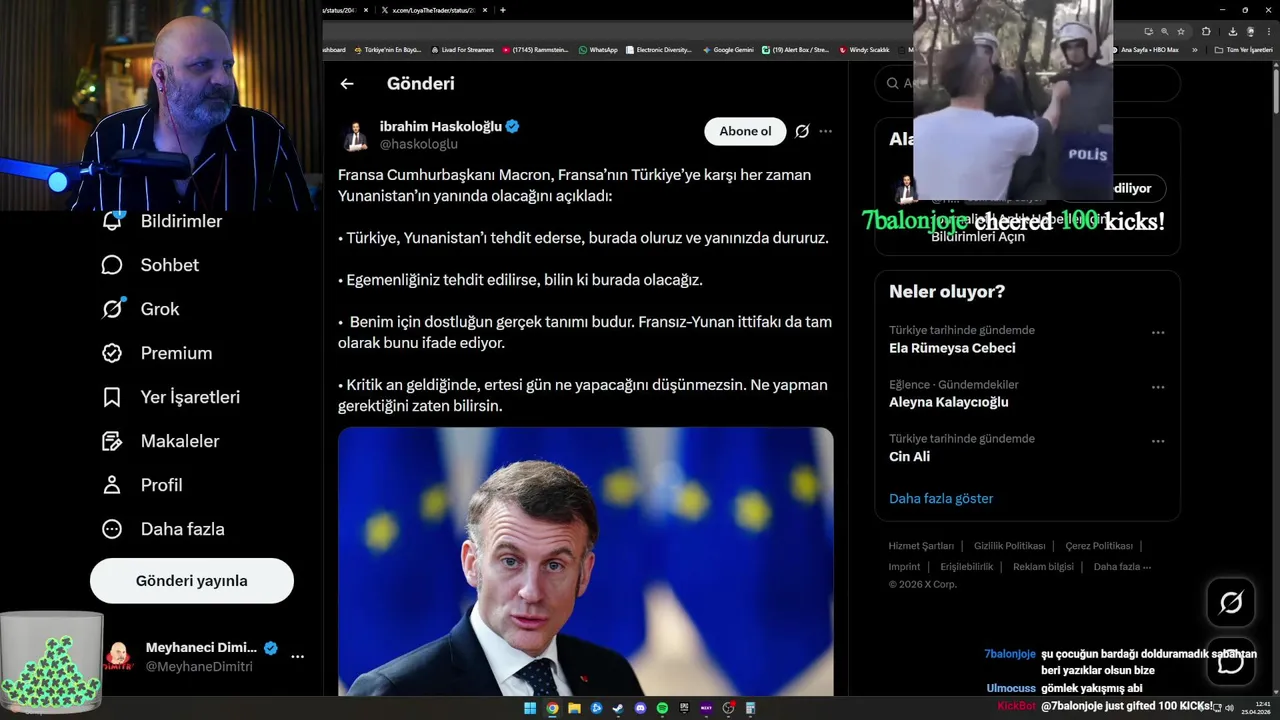Open options dots for Cin Ali trend

(x=1158, y=441)
